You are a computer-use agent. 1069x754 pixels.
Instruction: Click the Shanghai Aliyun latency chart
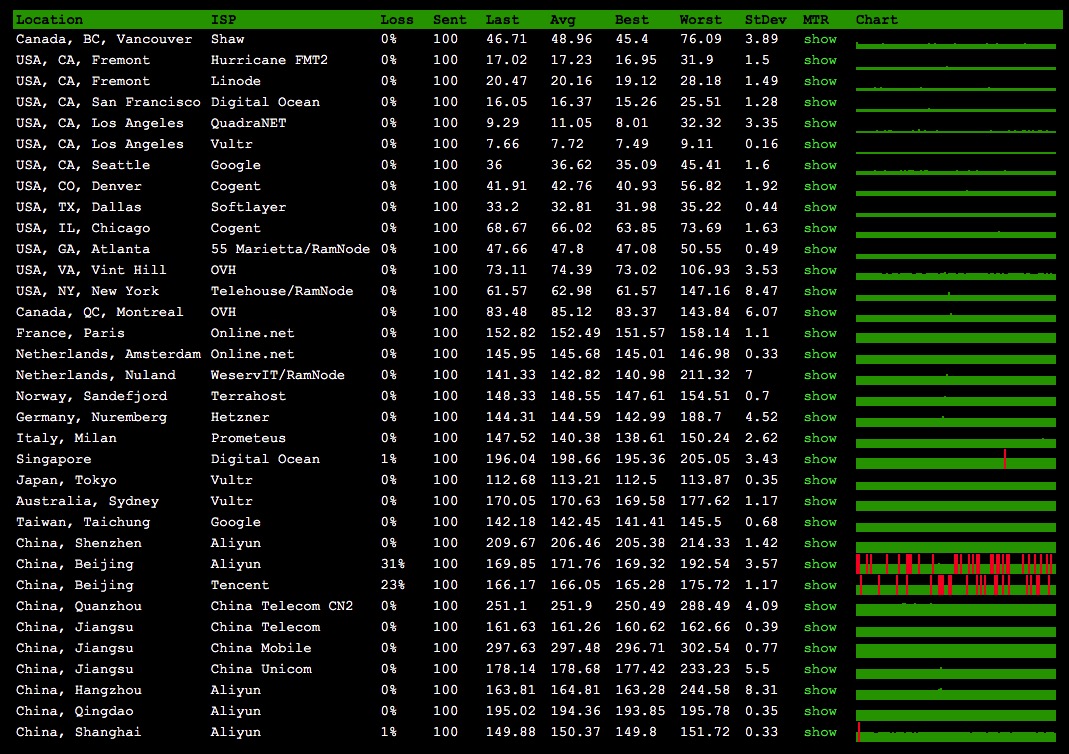click(x=956, y=732)
